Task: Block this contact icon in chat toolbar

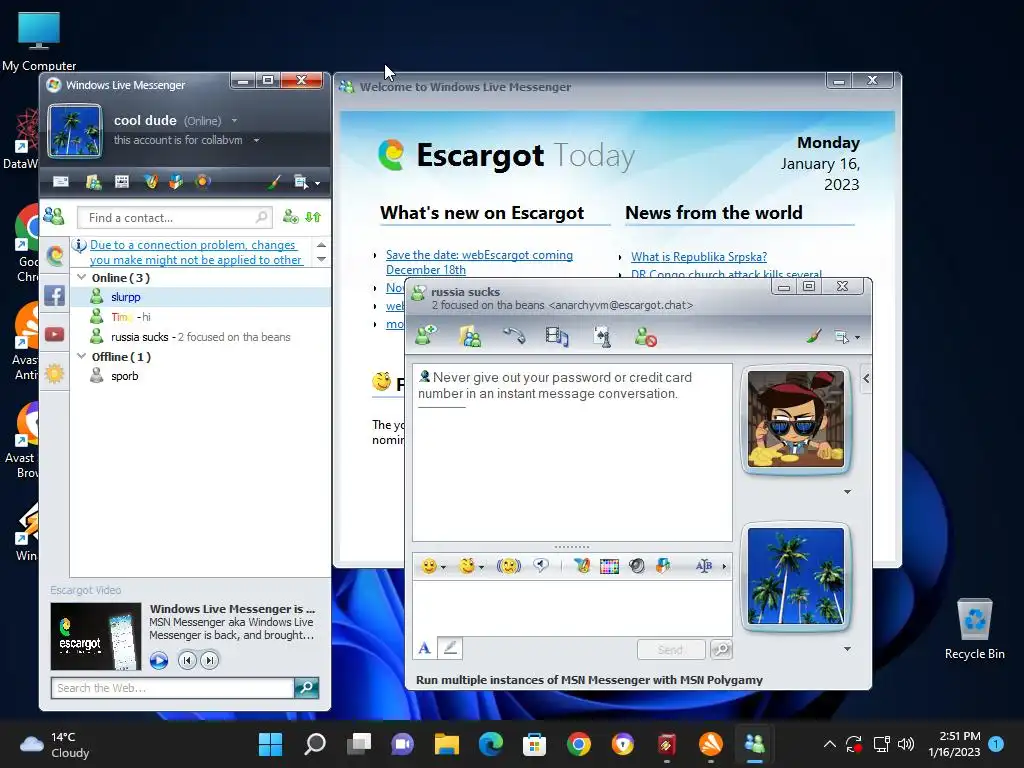Action: 645,336
